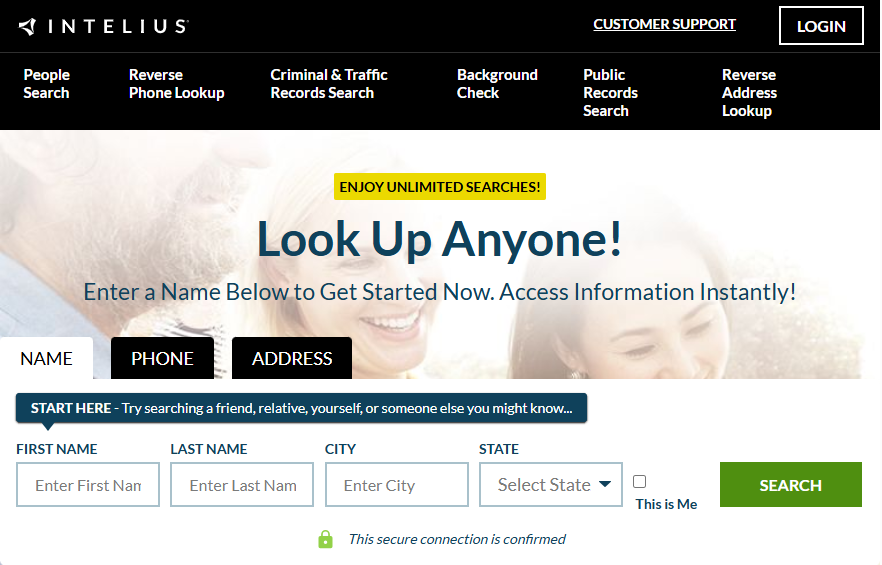Switch to the Phone search tab
882x565 pixels.
tap(162, 358)
